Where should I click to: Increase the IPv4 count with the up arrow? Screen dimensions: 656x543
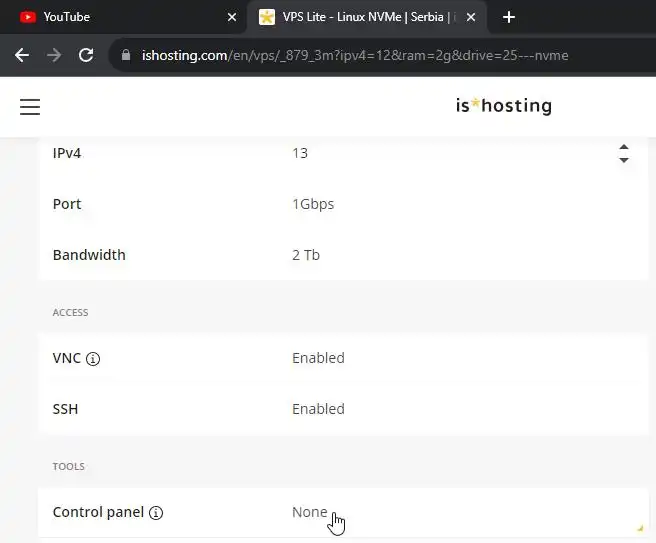click(x=624, y=147)
